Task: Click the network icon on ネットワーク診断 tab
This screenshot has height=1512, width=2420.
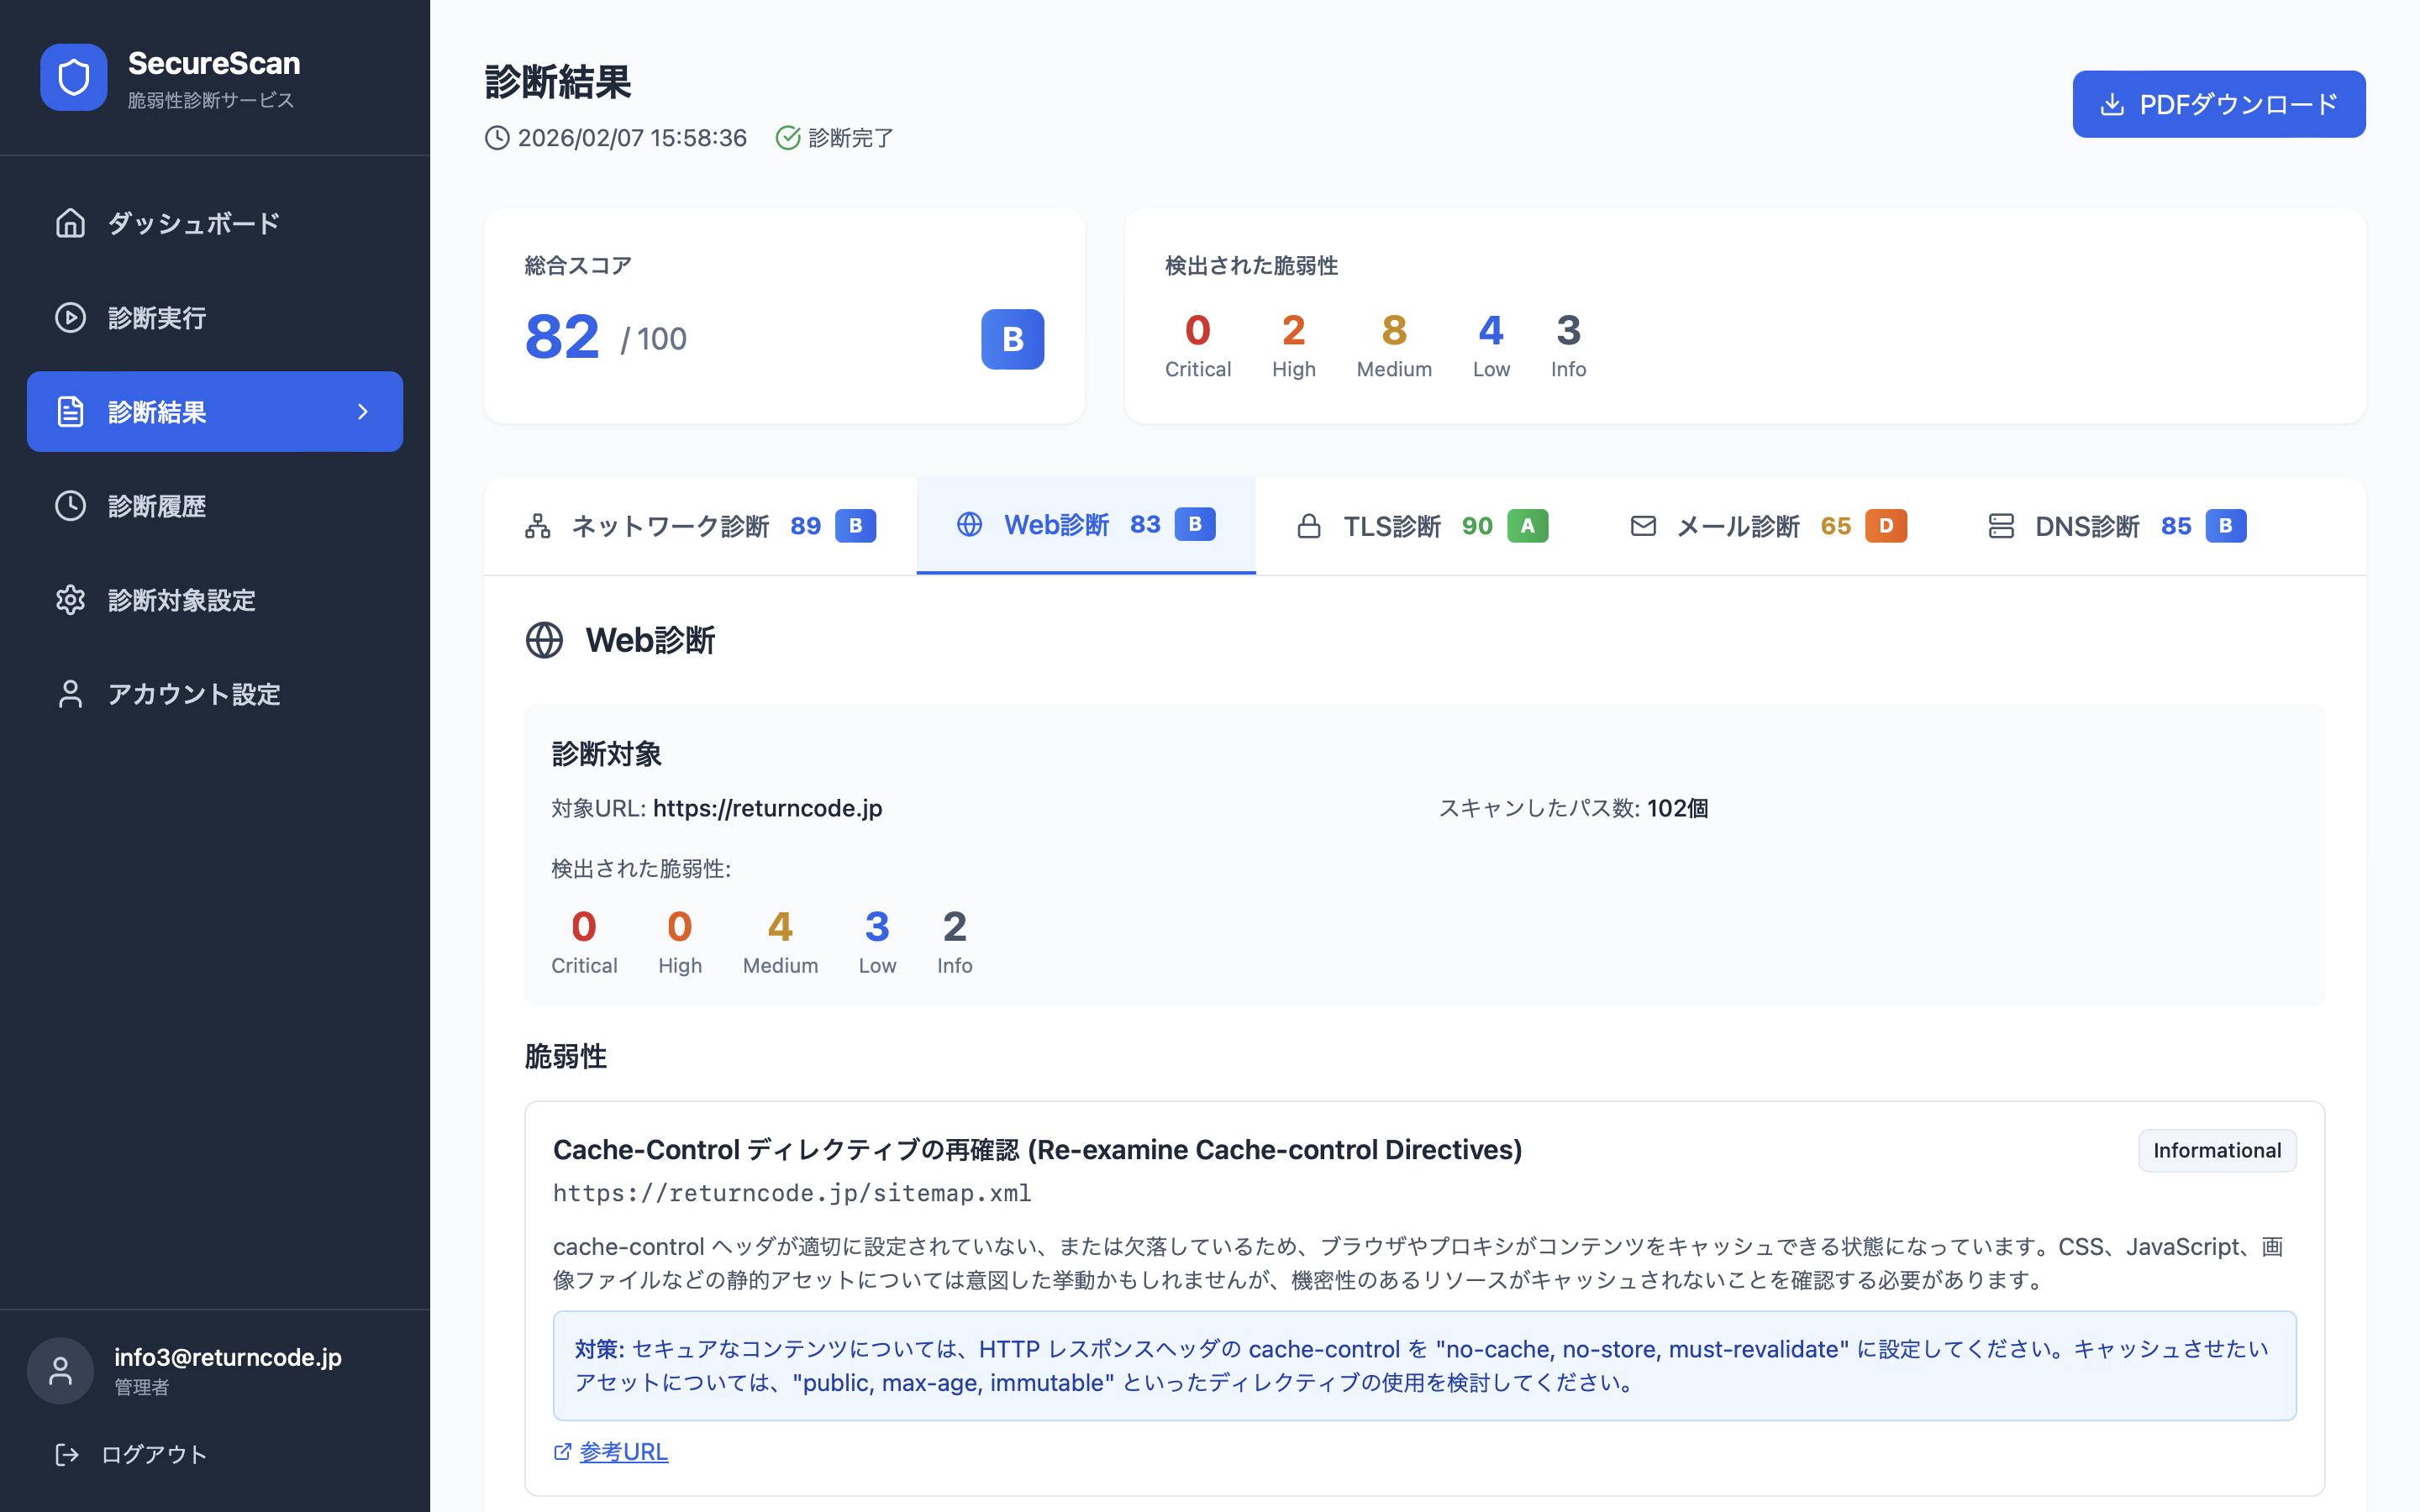Action: point(538,525)
